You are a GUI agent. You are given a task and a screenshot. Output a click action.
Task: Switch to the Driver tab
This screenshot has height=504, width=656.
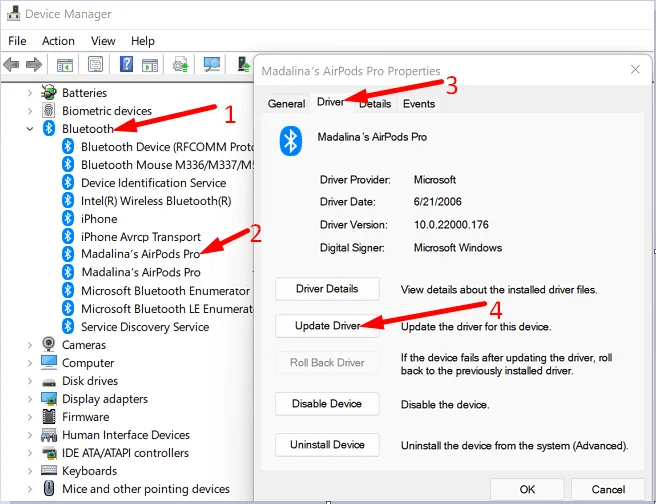[x=331, y=102]
